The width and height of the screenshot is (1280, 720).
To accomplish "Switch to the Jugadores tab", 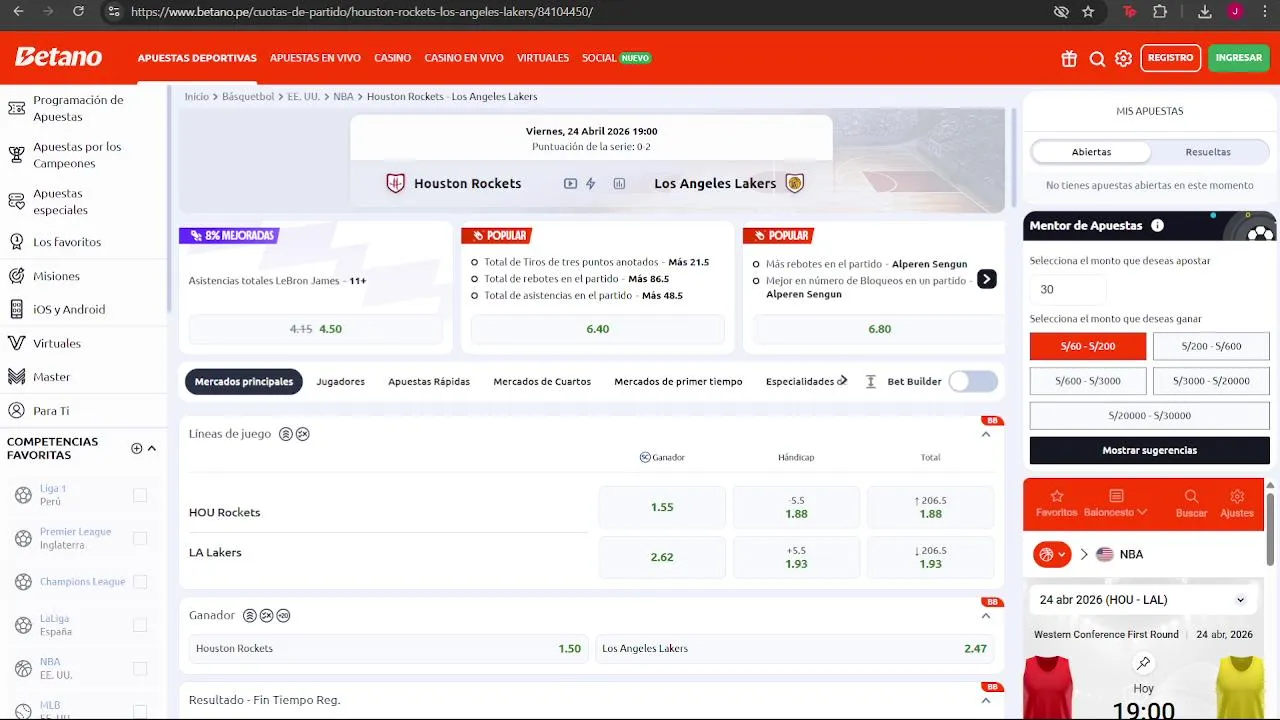I will (341, 382).
